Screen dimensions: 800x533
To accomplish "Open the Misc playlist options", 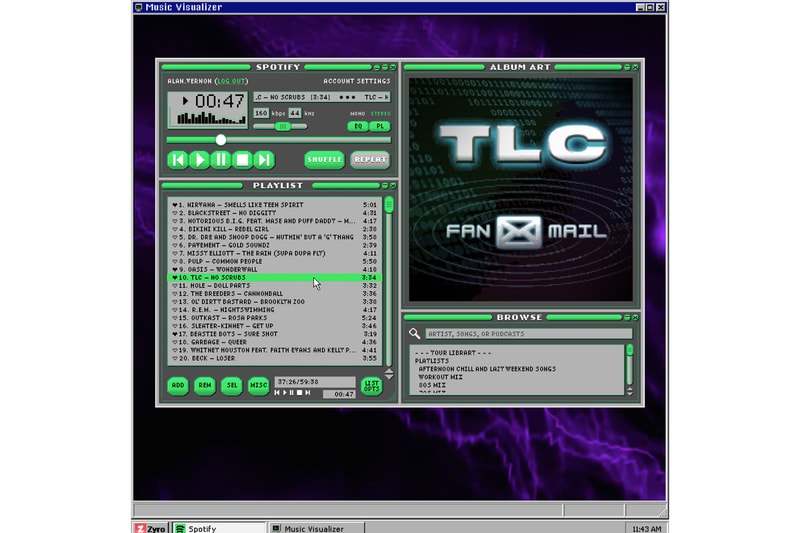I will (258, 386).
